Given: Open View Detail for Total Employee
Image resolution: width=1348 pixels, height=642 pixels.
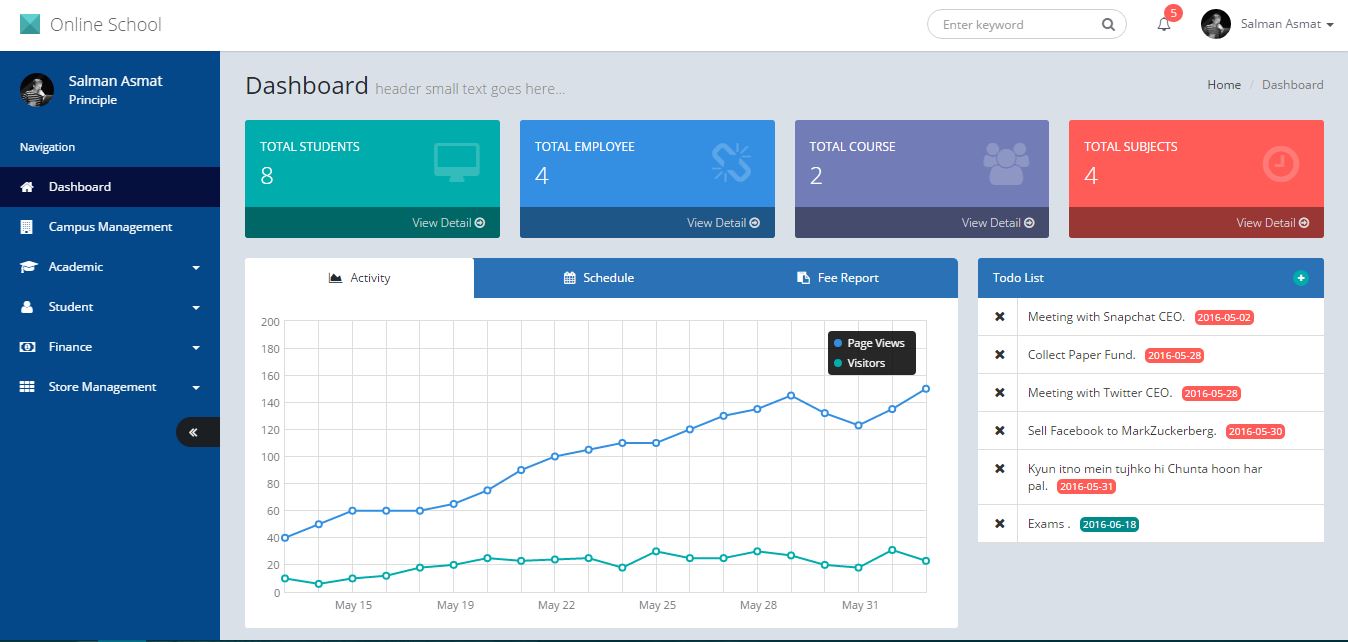Looking at the screenshot, I should 722,223.
